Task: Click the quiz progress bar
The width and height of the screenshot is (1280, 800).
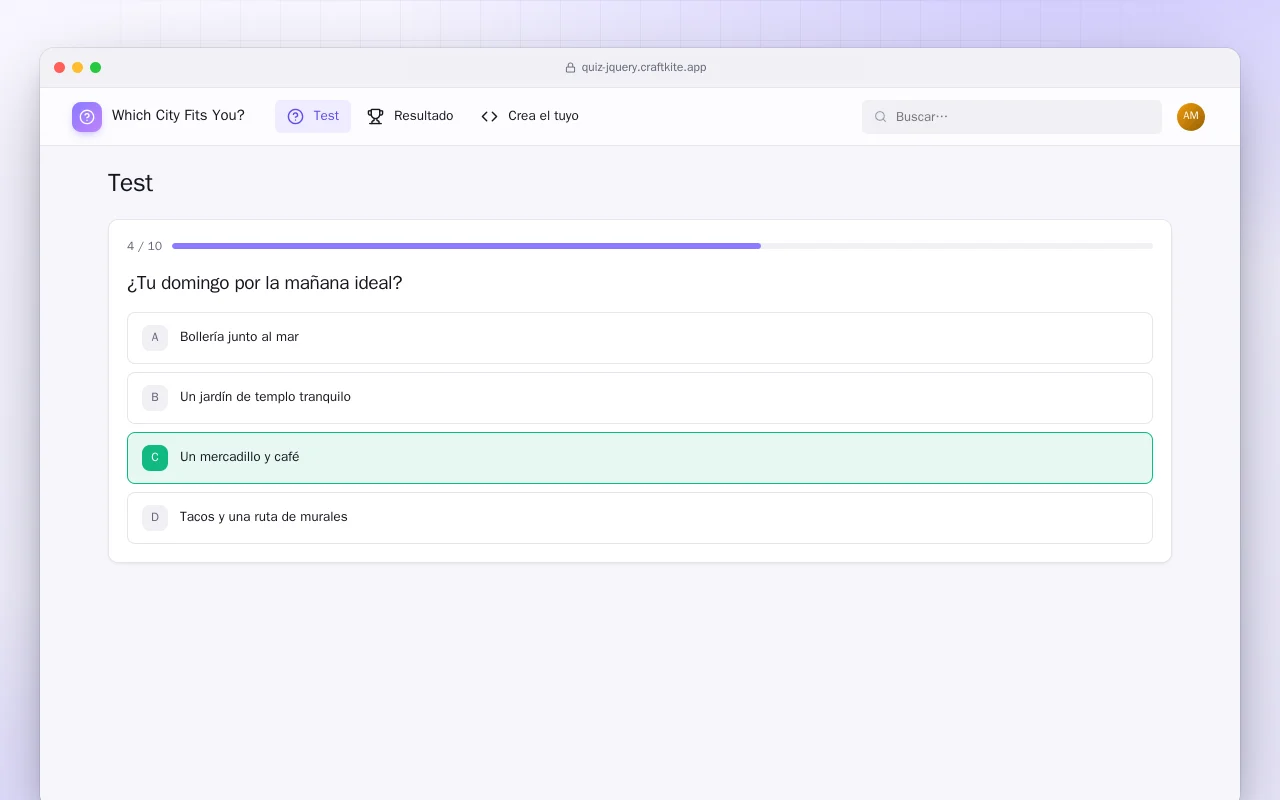Action: pyautogui.click(x=662, y=246)
